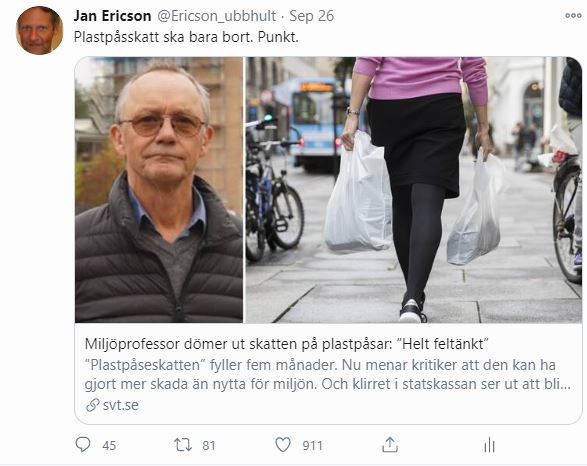Click the link chain icon beside svt.se

point(92,405)
